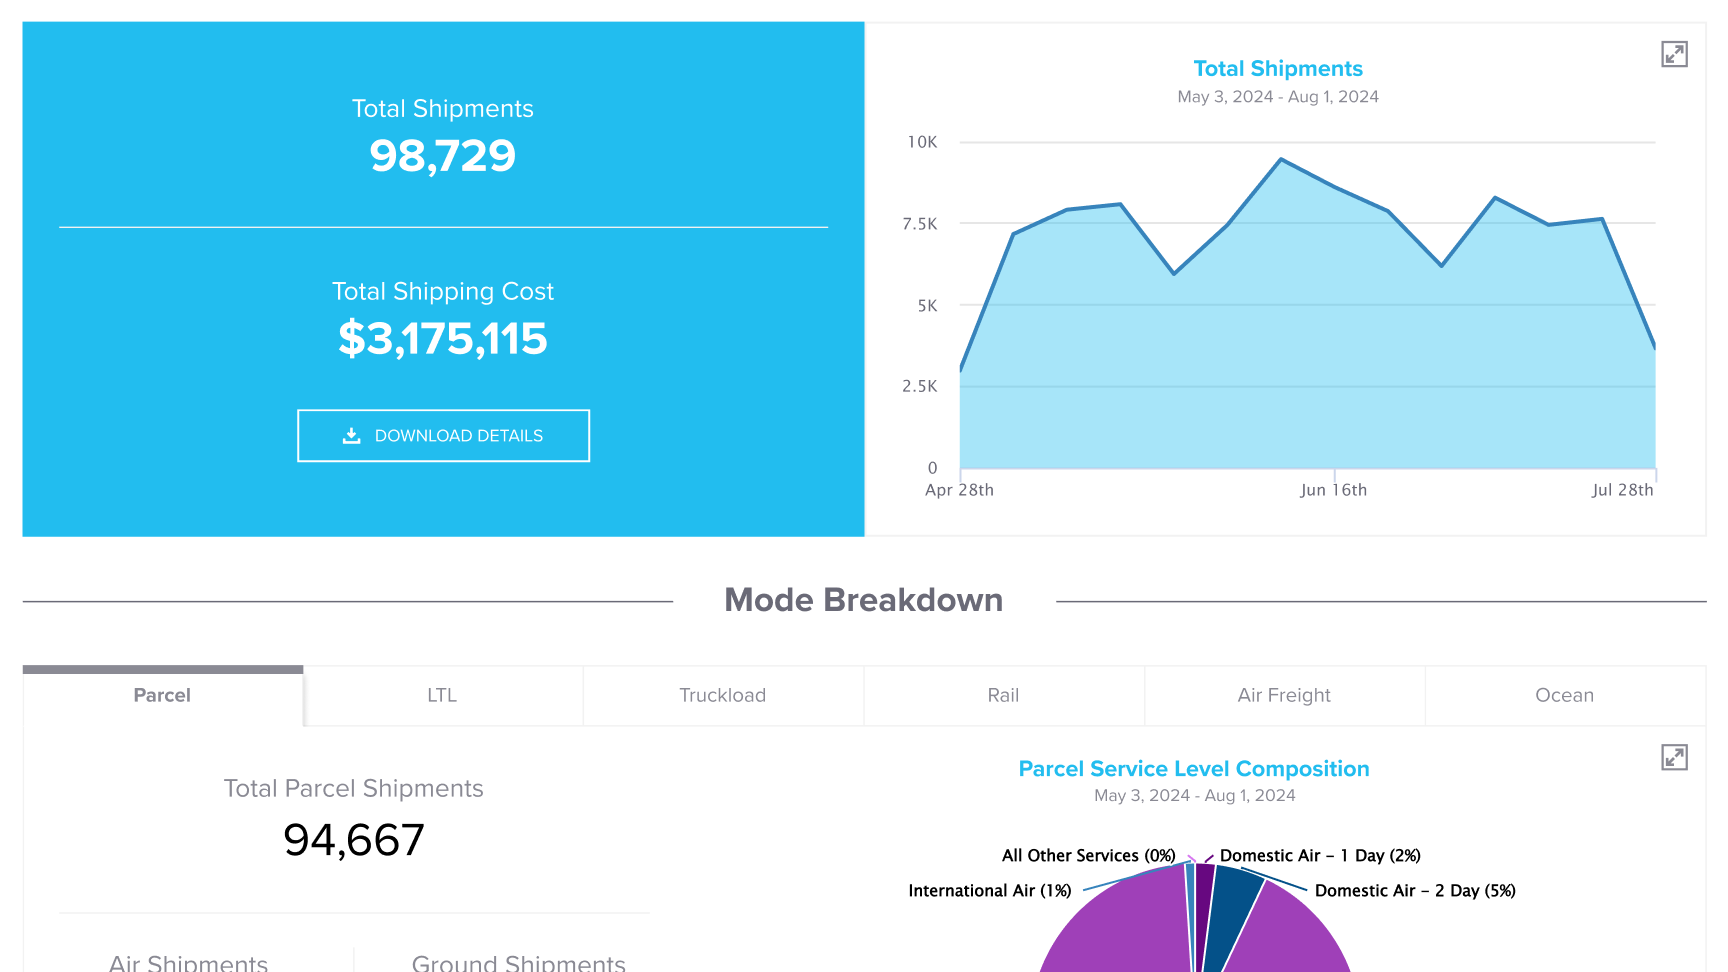Switch to the LTL tab

pos(442,695)
